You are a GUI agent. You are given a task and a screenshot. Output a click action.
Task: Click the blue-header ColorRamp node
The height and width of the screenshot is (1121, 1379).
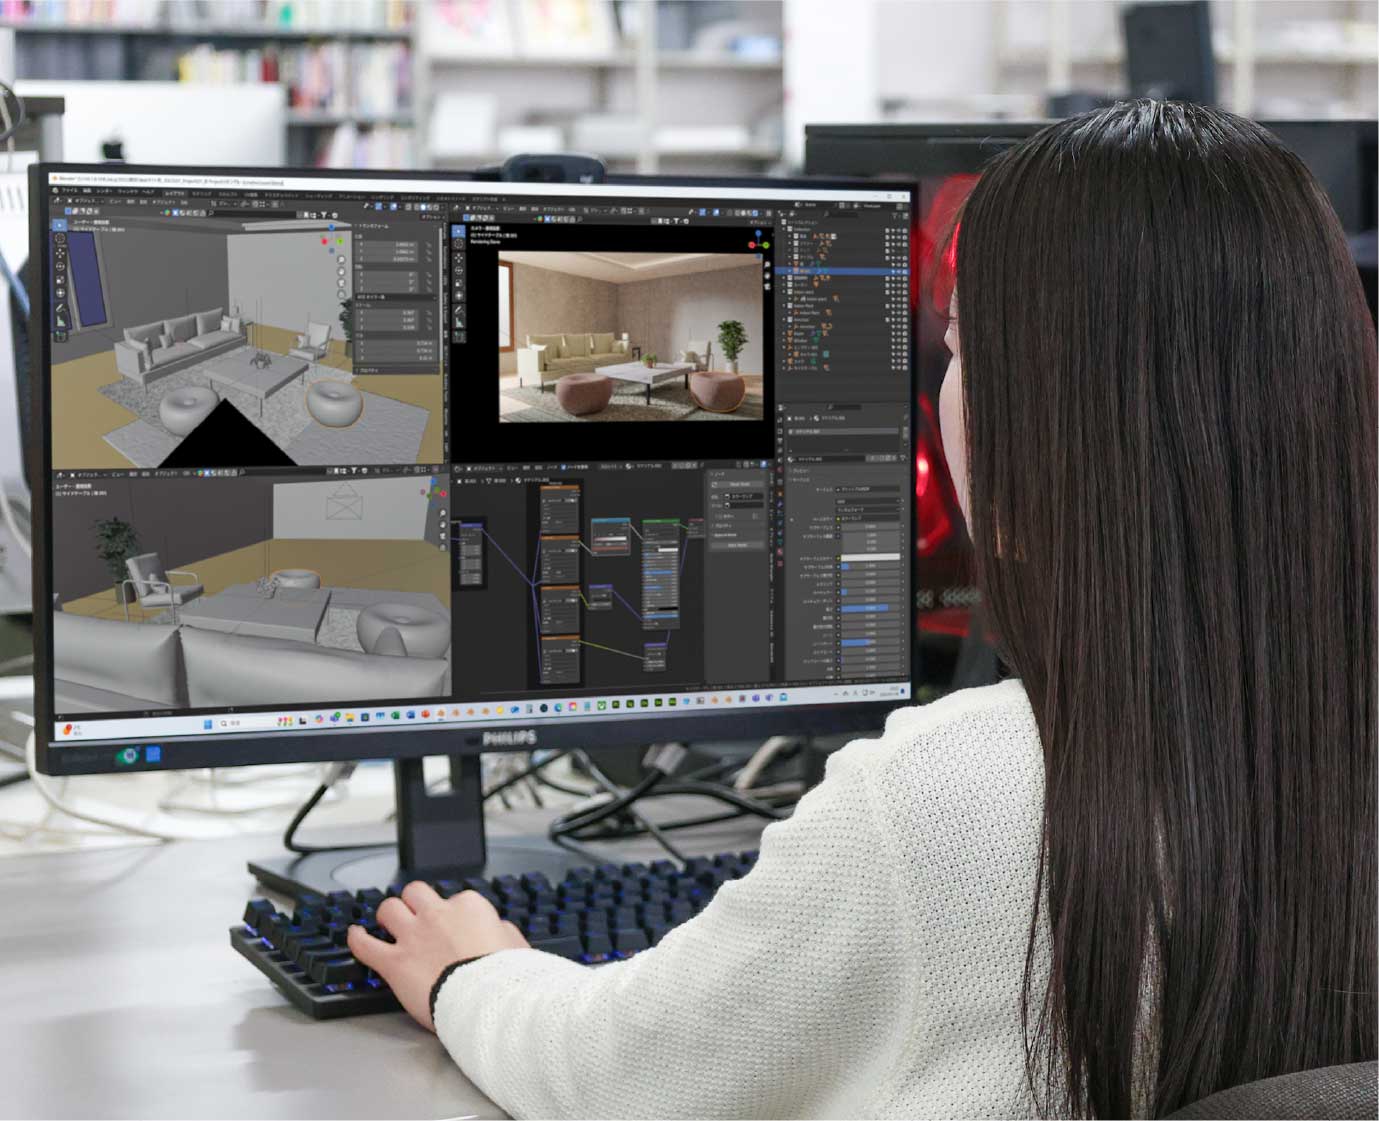(611, 536)
